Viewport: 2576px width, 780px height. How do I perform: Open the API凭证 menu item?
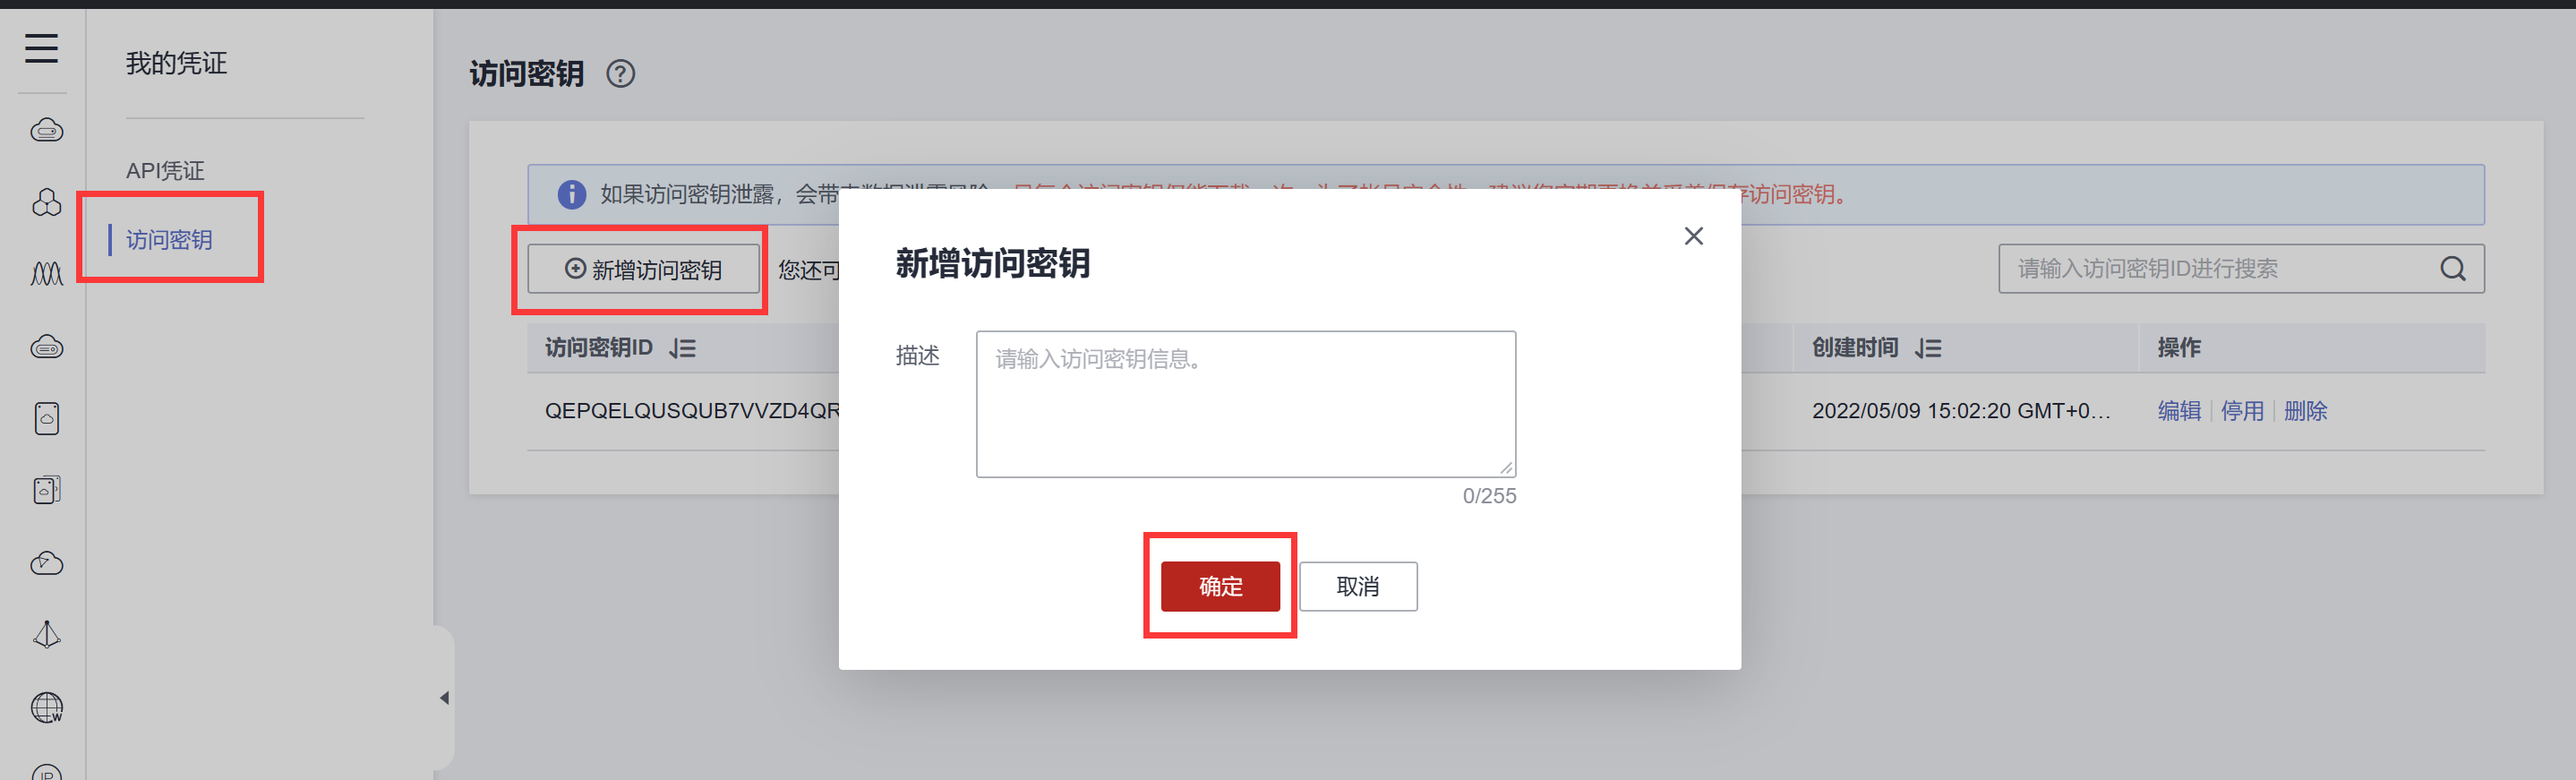coord(165,171)
